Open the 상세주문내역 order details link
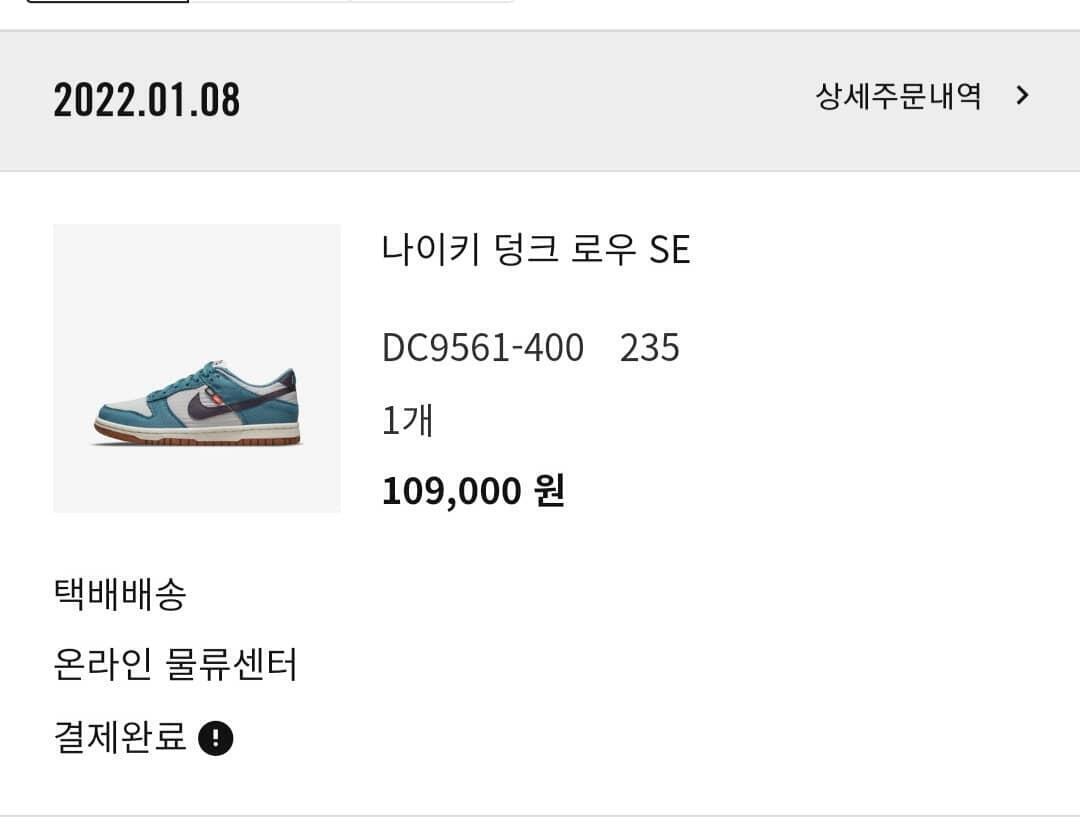The width and height of the screenshot is (1080, 826). click(898, 97)
